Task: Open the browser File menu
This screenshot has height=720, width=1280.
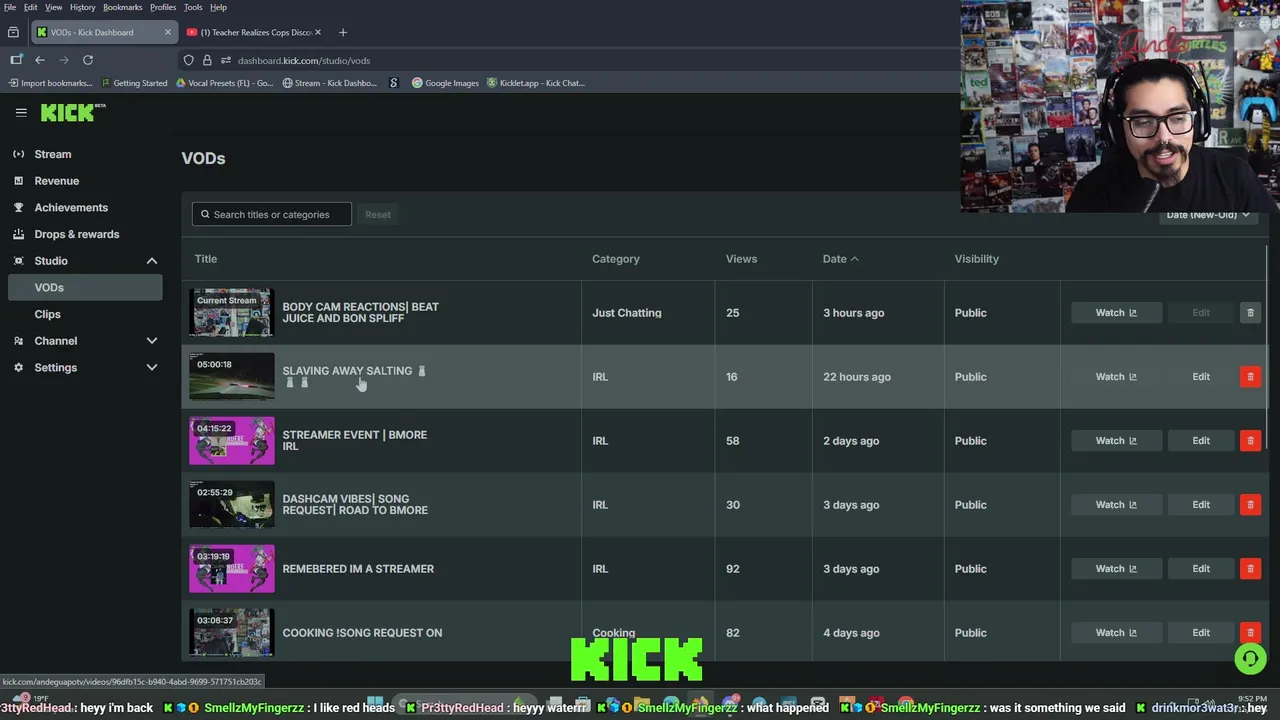Action: 10,7
